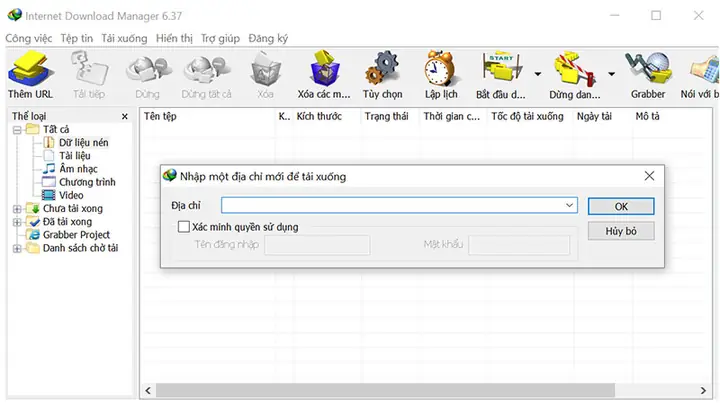Click the horizontal scrollbar thumb
The image size is (720, 405).
pyautogui.click(x=385, y=390)
